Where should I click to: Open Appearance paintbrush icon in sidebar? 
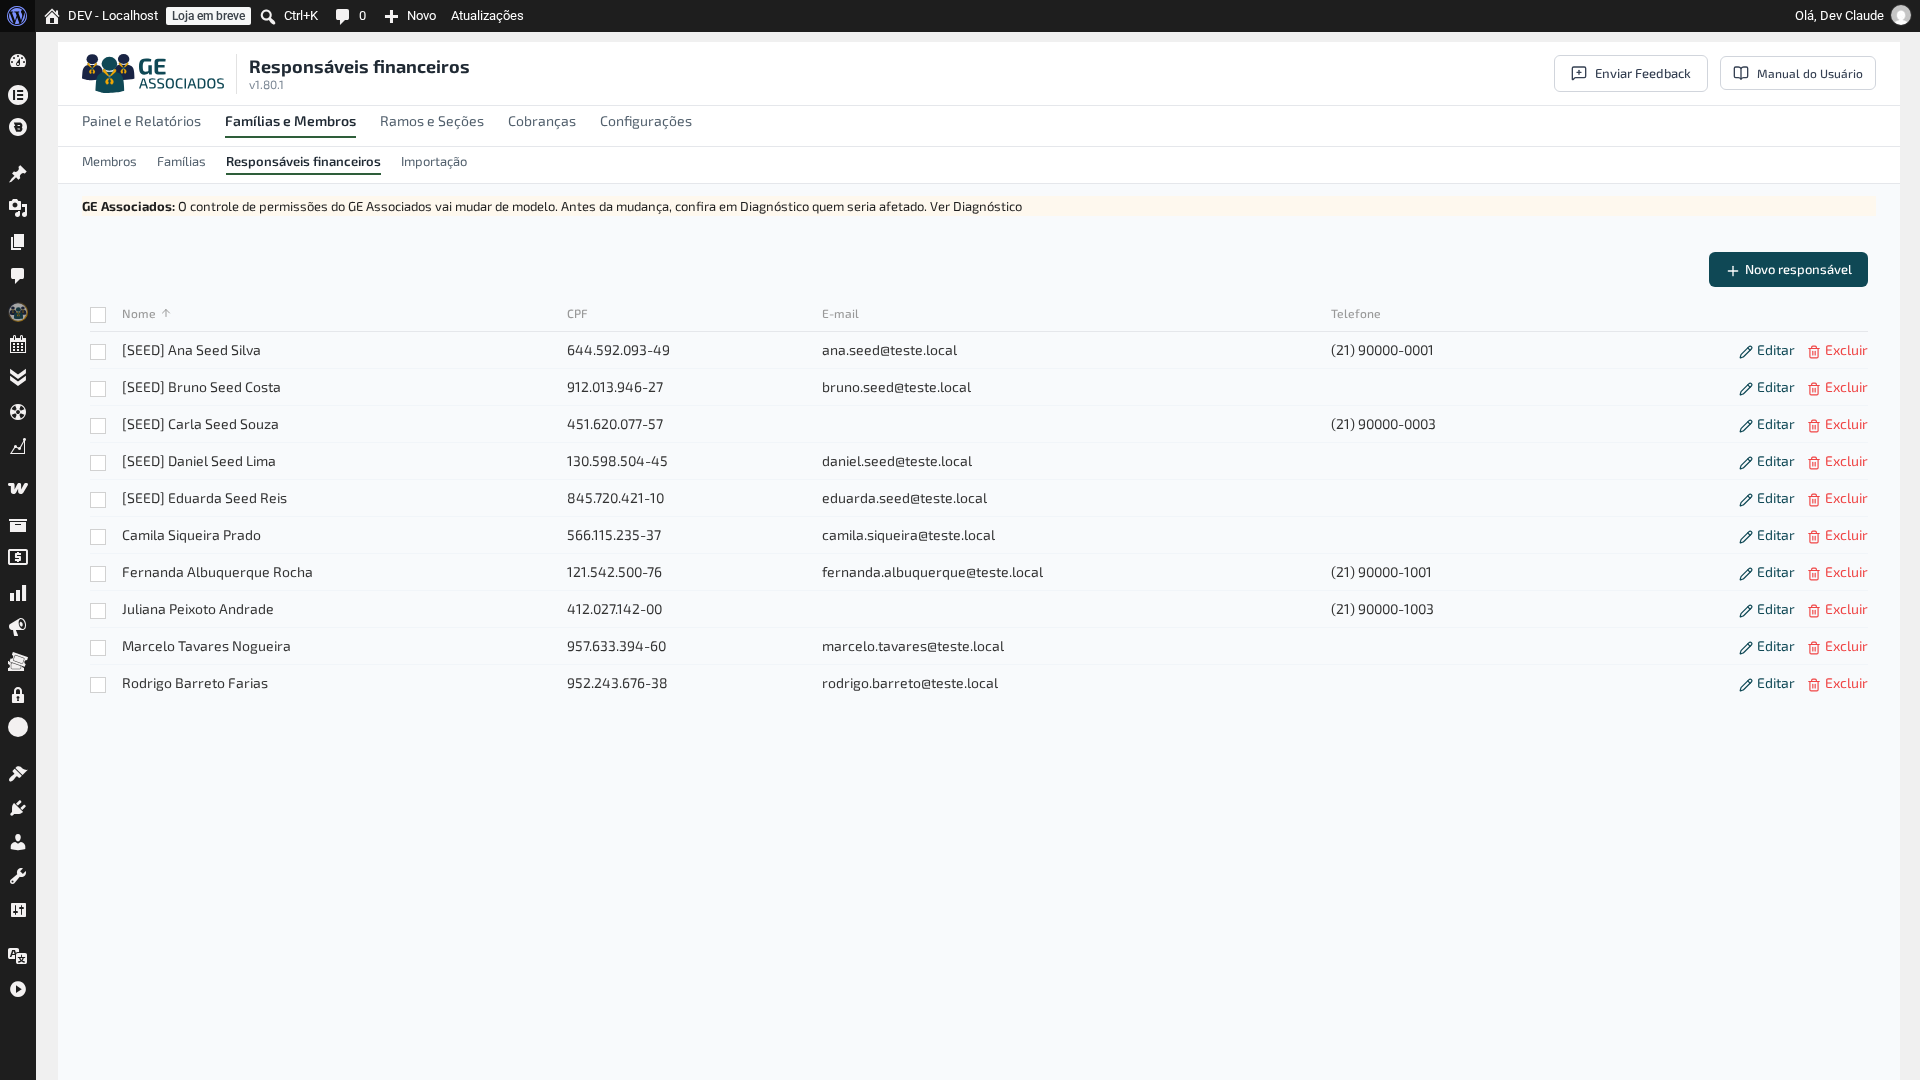18,774
